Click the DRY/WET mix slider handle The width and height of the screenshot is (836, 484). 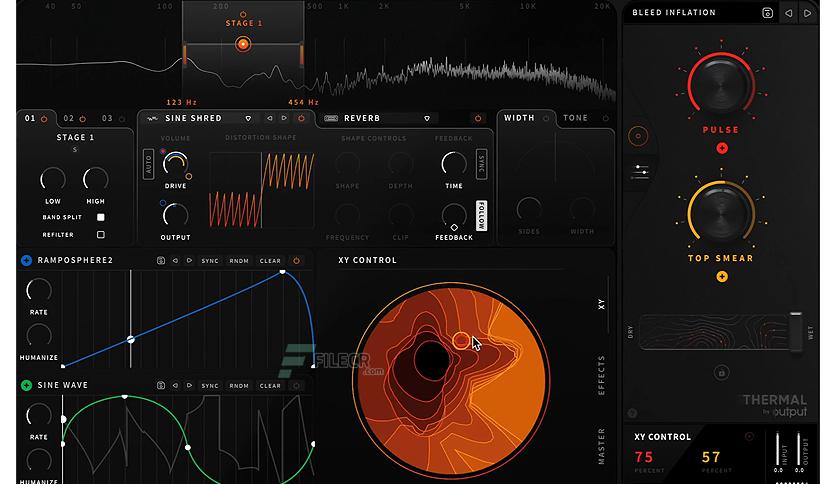pyautogui.click(x=795, y=332)
